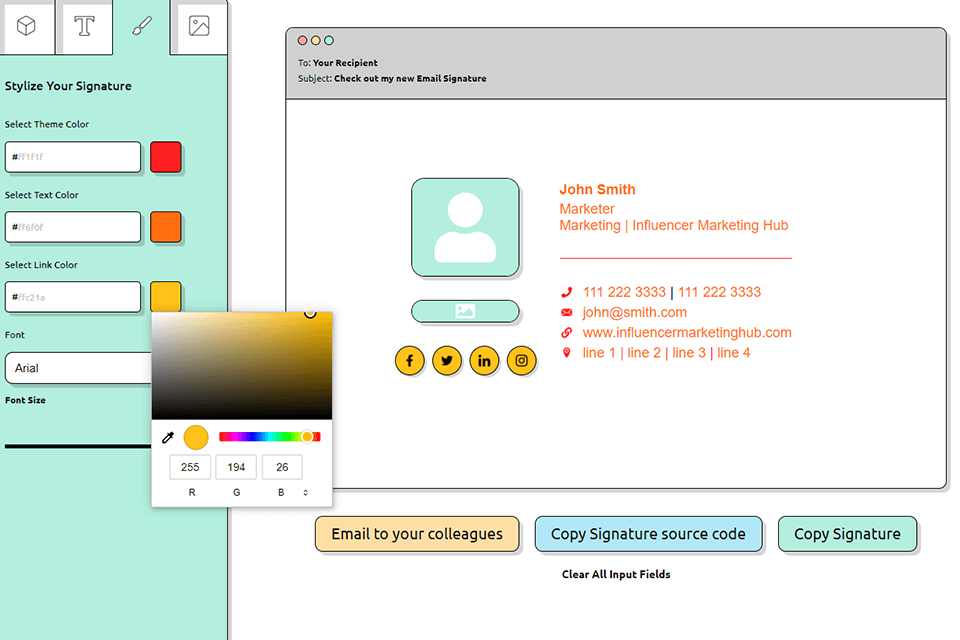Viewport: 960px width, 640px height.
Task: Click the john@smith.com email link
Action: 634,312
